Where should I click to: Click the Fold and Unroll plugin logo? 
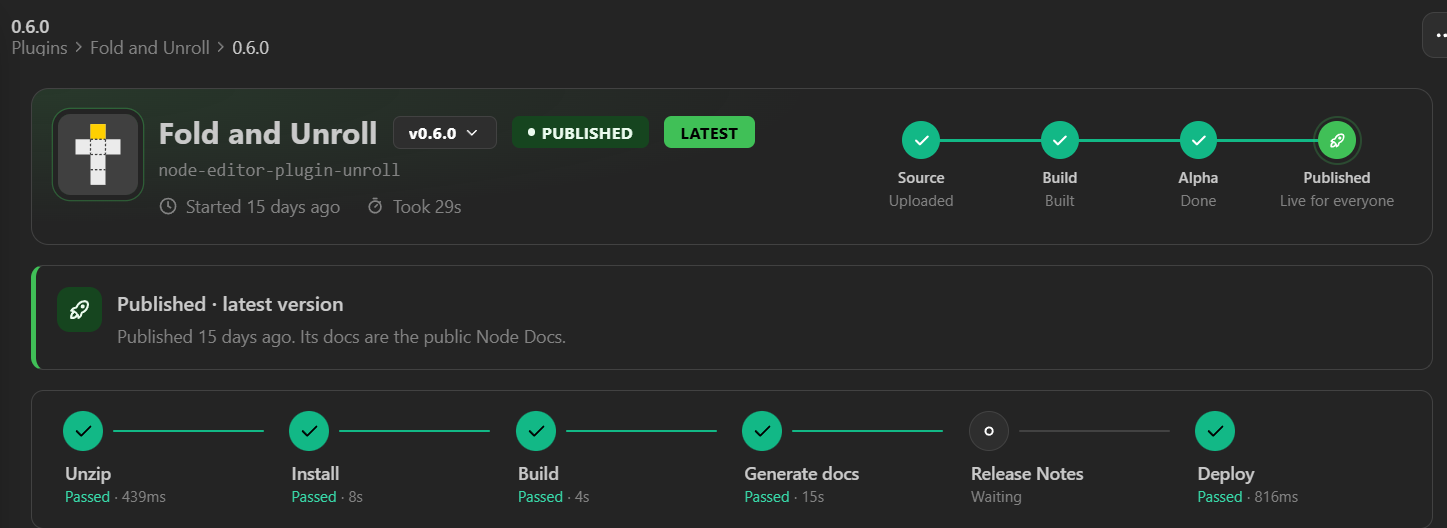(x=98, y=154)
